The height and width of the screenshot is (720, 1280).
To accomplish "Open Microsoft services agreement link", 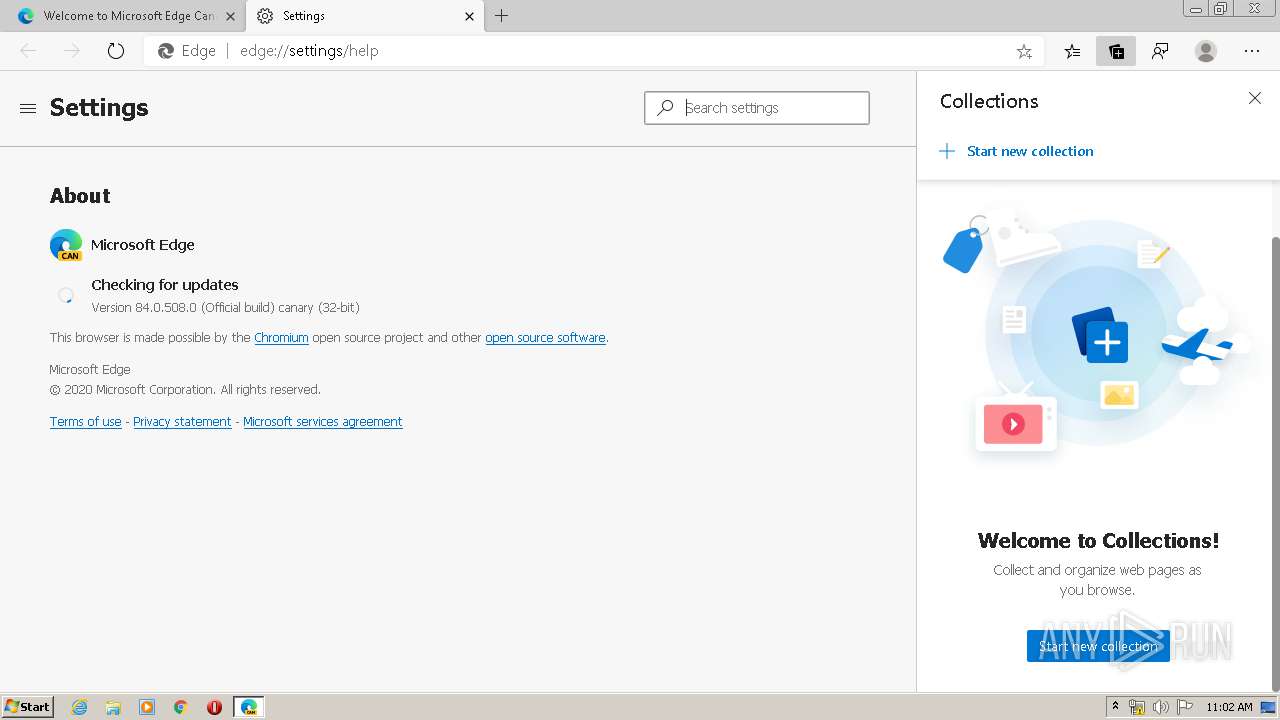I will click(323, 422).
